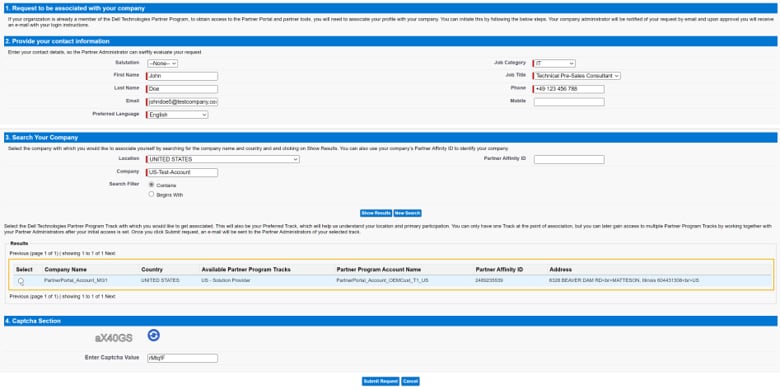780x390 pixels.
Task: Click the US - Solution Provider cell
Action: pyautogui.click(x=226, y=281)
